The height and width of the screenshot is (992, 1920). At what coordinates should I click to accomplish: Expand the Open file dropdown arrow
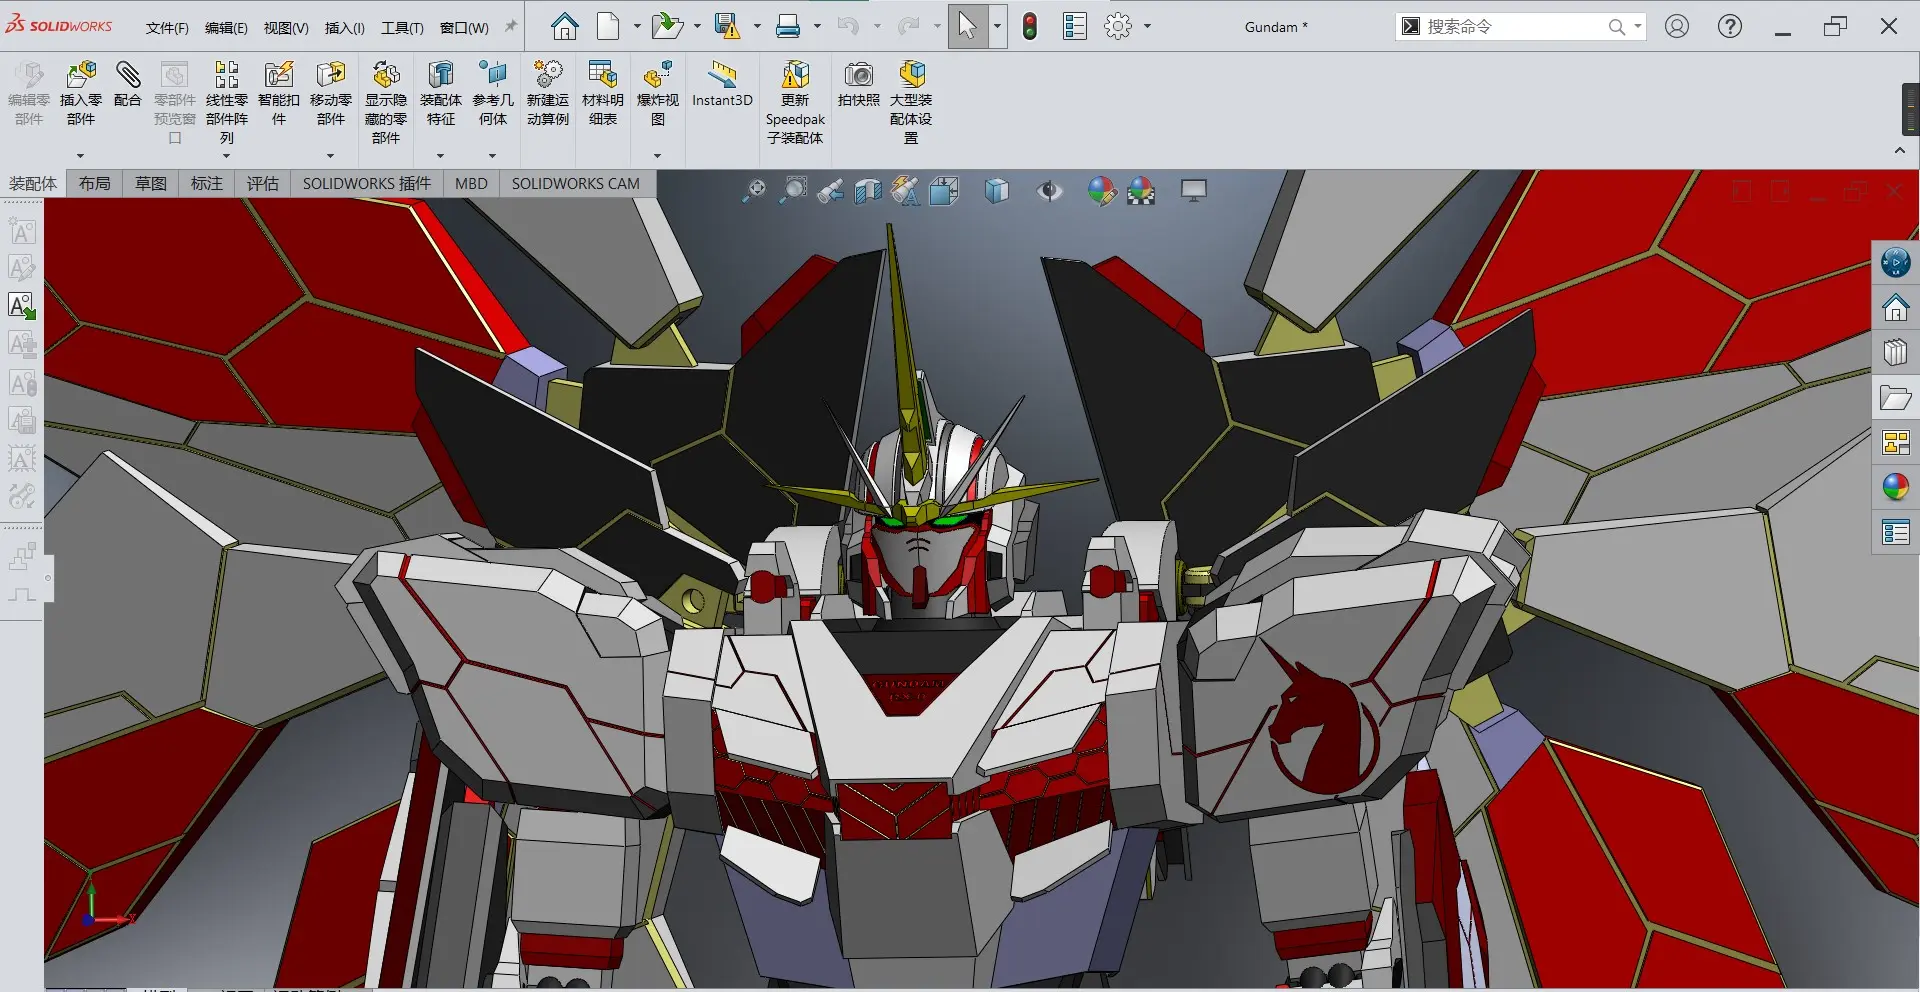697,26
